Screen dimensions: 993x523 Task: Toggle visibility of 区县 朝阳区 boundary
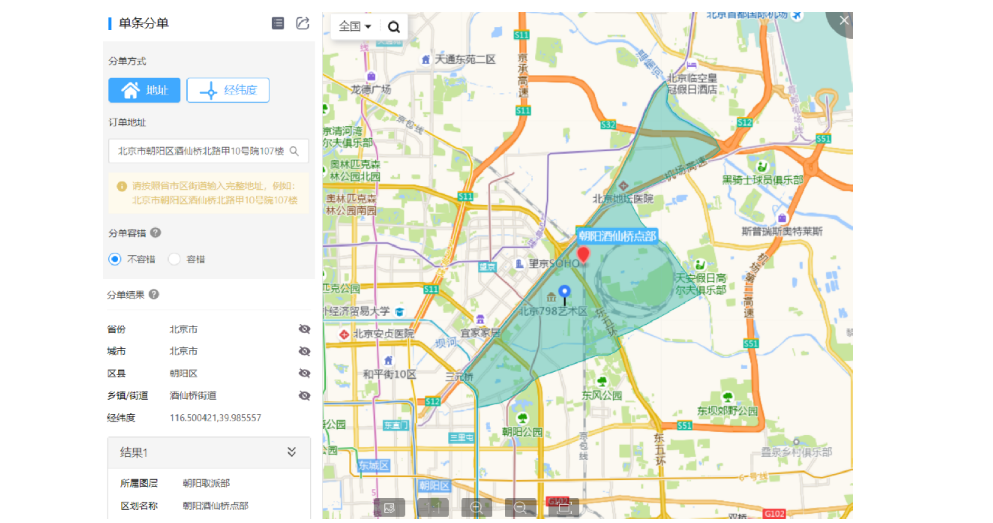(304, 373)
